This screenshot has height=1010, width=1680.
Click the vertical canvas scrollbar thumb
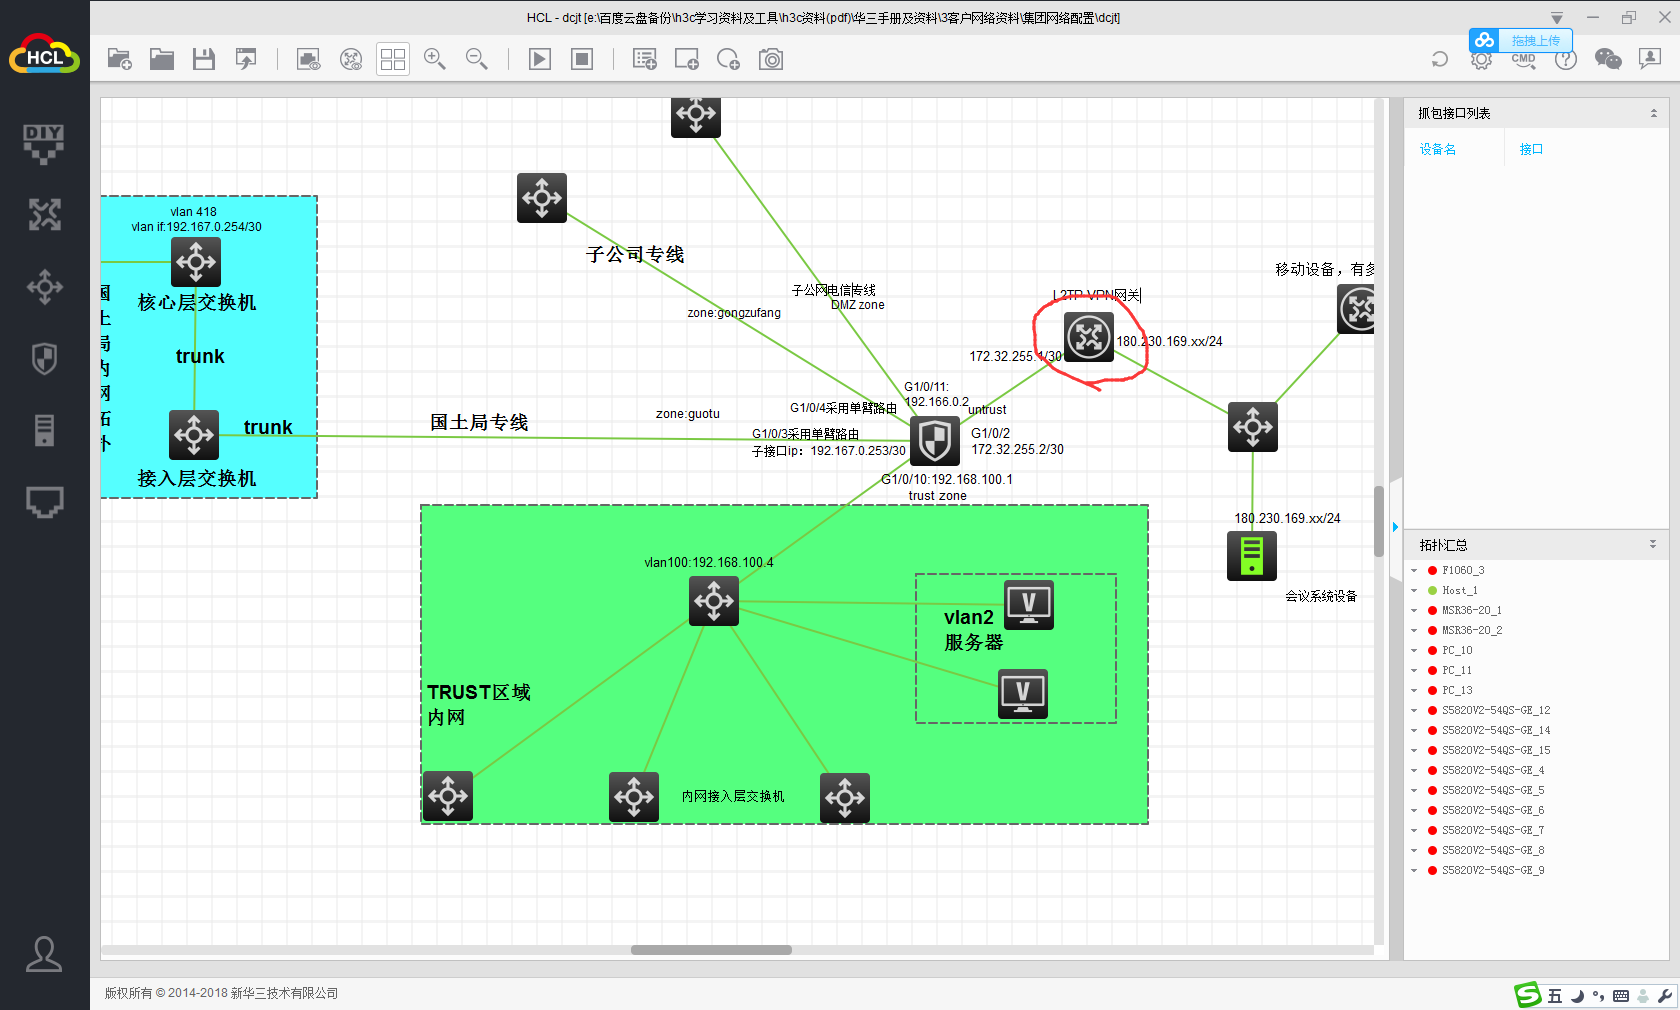click(1379, 521)
